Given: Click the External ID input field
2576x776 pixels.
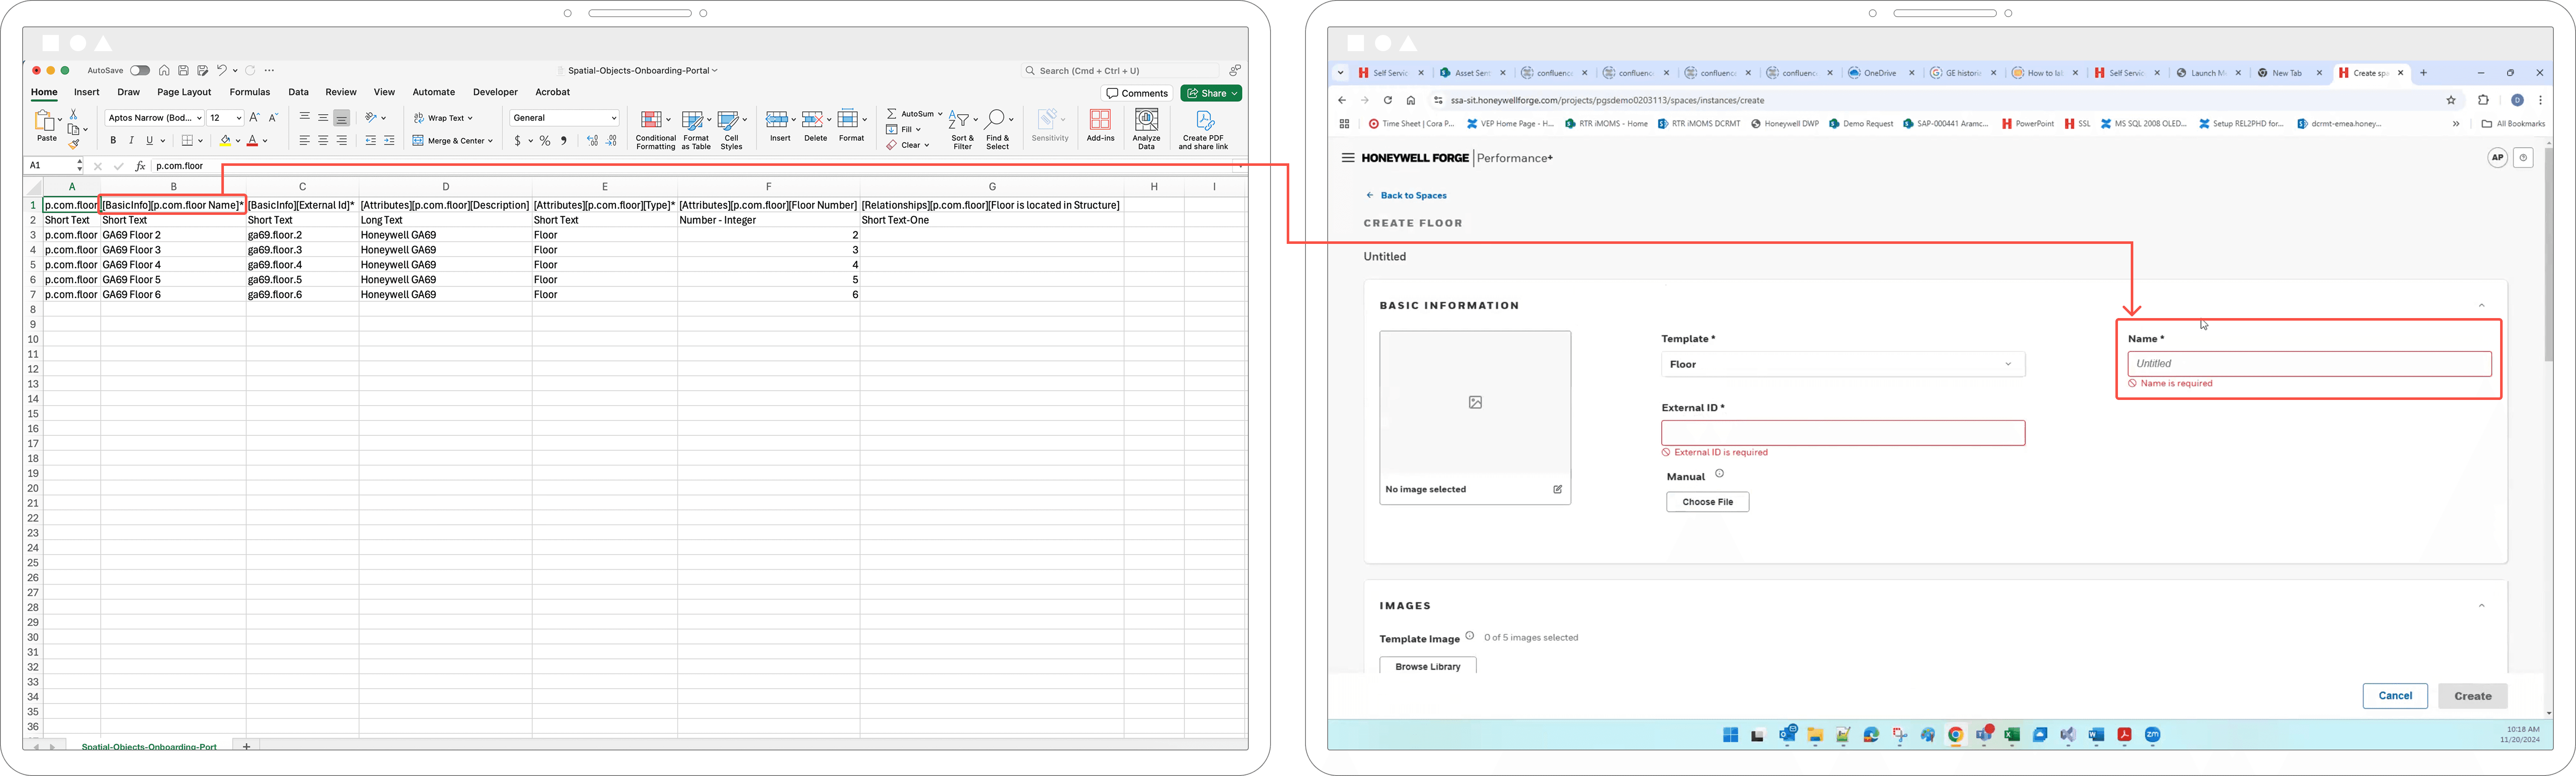Looking at the screenshot, I should pyautogui.click(x=1843, y=433).
